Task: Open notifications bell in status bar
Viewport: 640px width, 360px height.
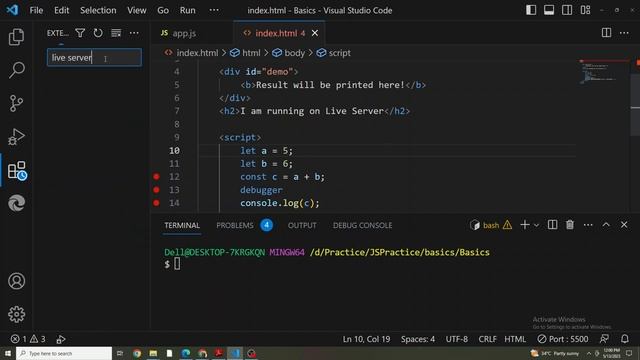Action: (624, 339)
